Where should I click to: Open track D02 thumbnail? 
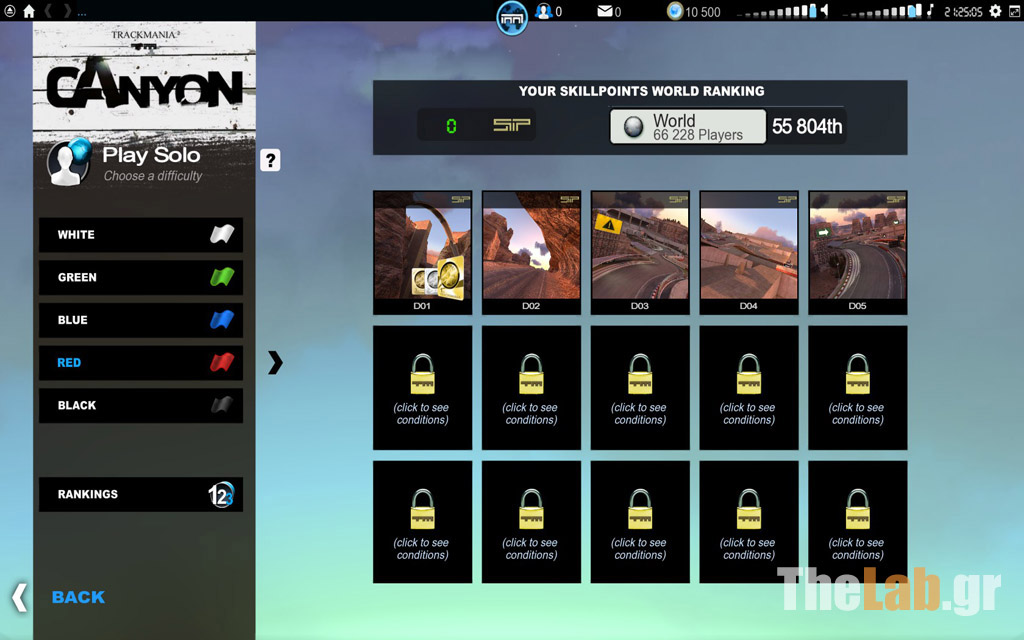coord(532,253)
